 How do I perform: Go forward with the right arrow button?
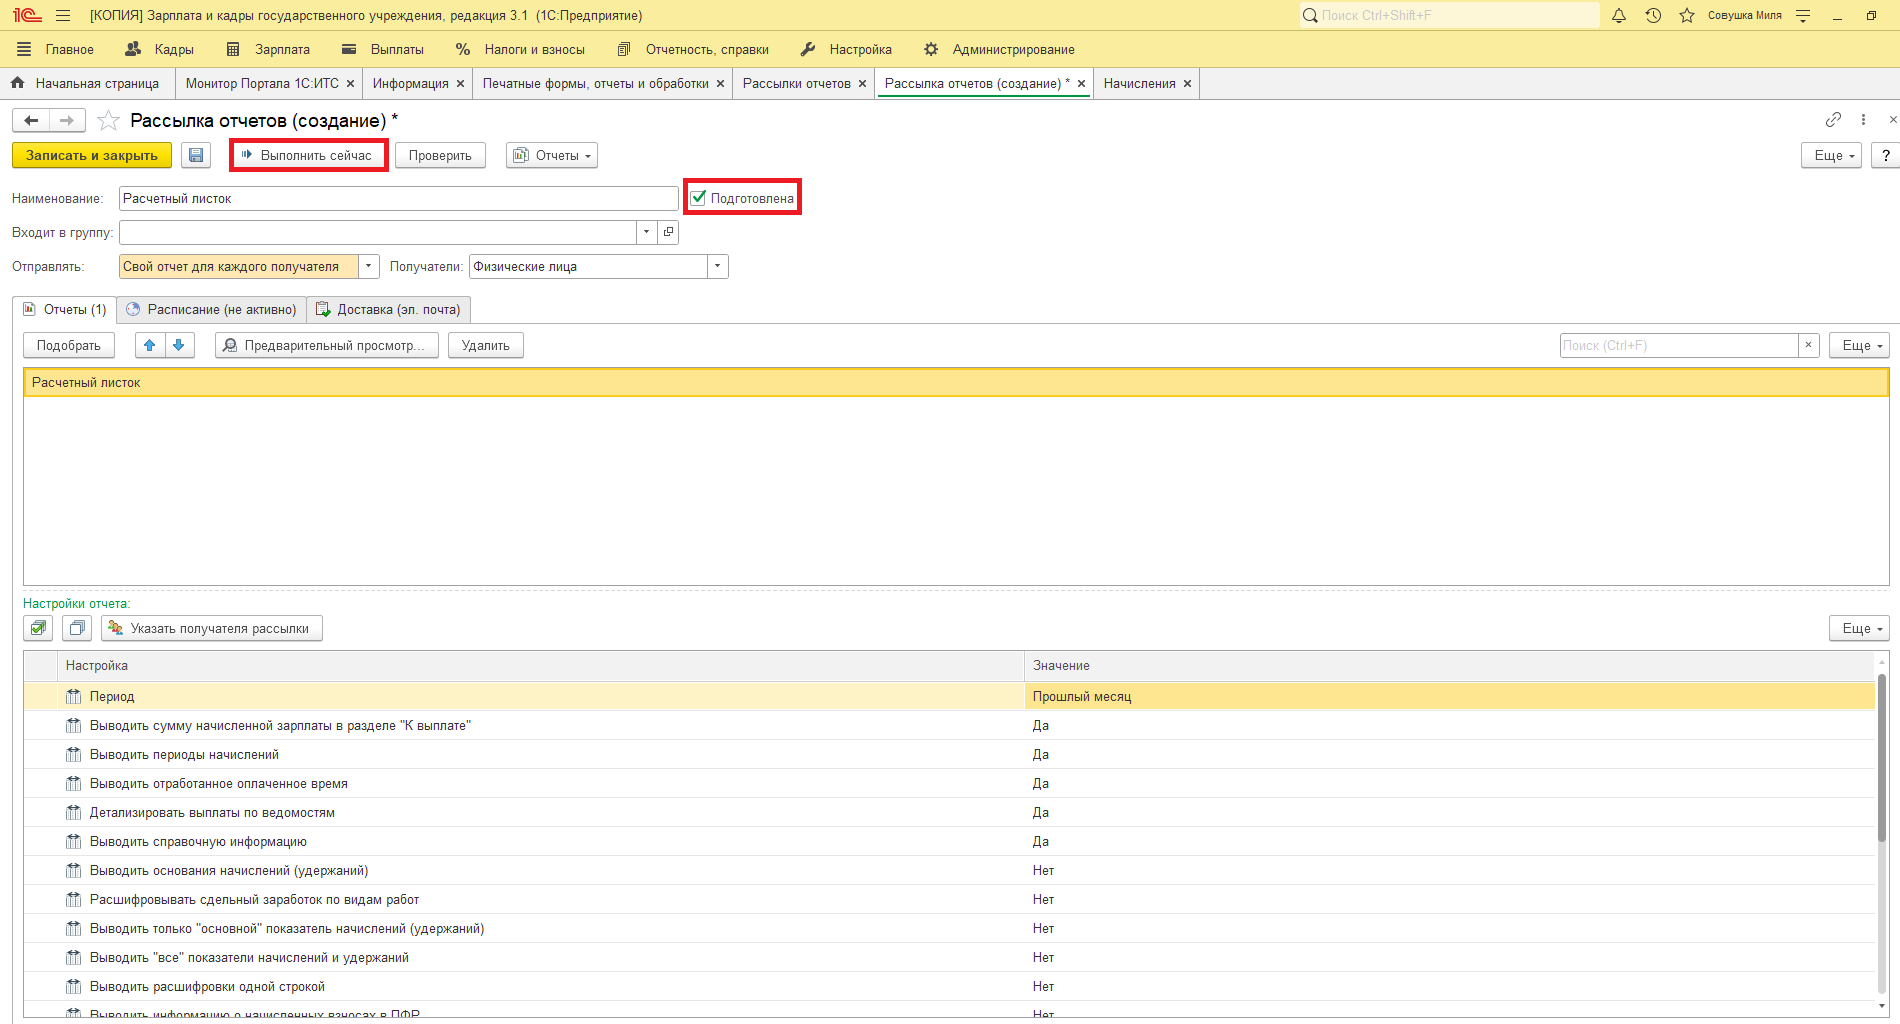[67, 121]
